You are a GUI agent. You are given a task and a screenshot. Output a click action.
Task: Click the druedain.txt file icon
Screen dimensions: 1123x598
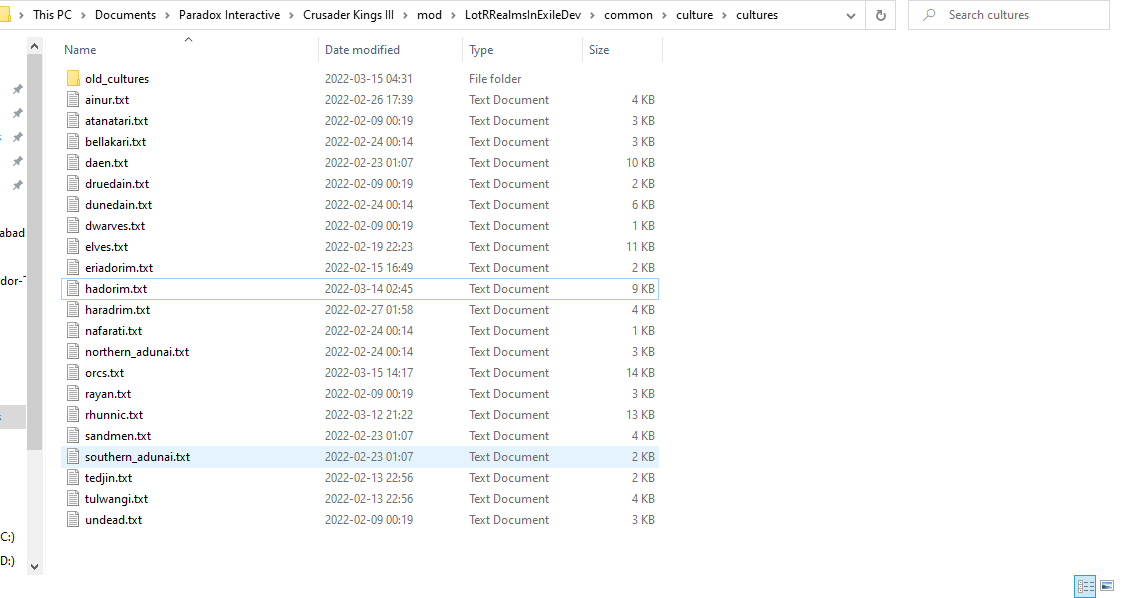(73, 183)
